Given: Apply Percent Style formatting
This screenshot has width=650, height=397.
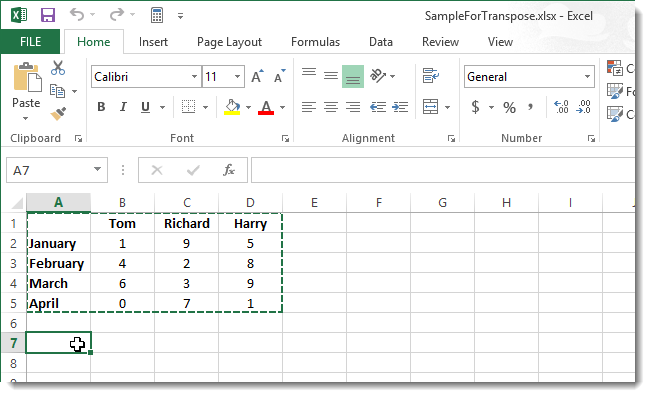Looking at the screenshot, I should pyautogui.click(x=509, y=108).
